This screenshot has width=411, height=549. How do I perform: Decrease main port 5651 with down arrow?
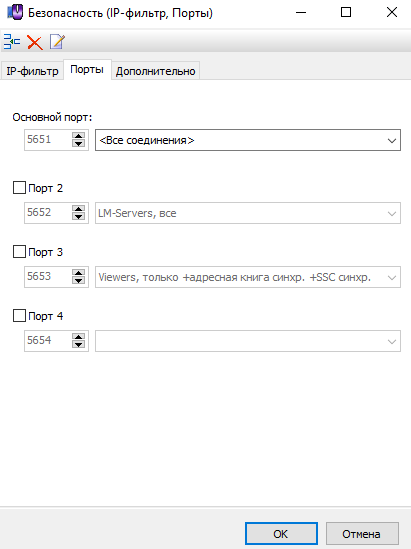coord(78,144)
